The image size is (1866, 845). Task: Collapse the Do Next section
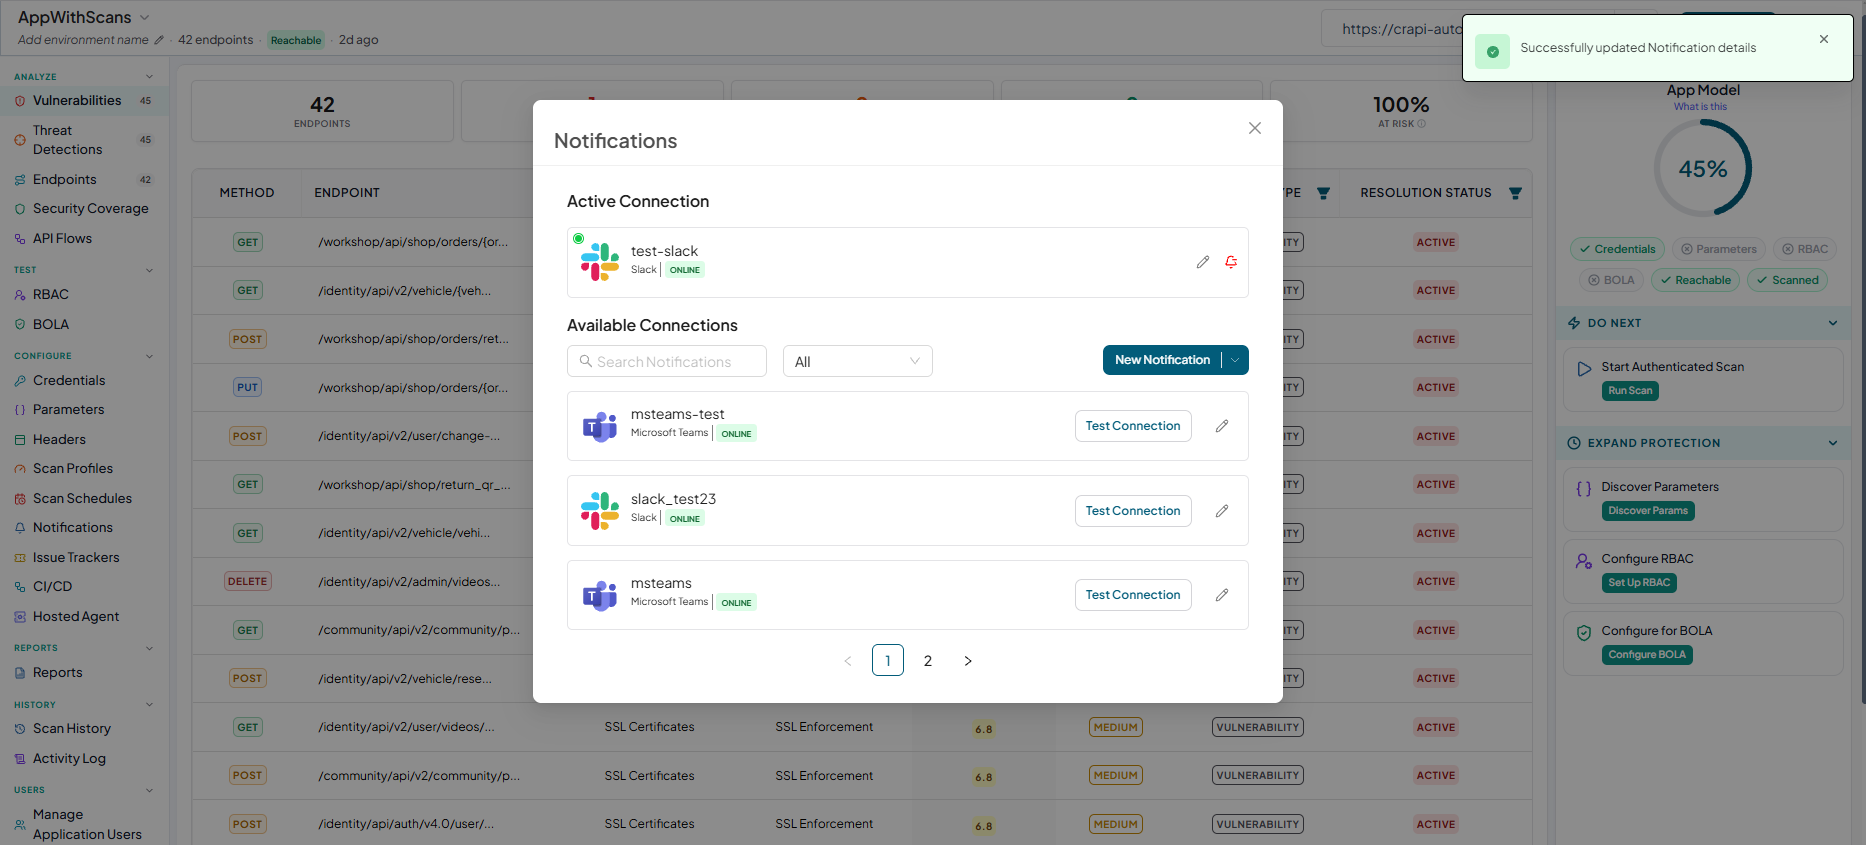click(x=1833, y=323)
